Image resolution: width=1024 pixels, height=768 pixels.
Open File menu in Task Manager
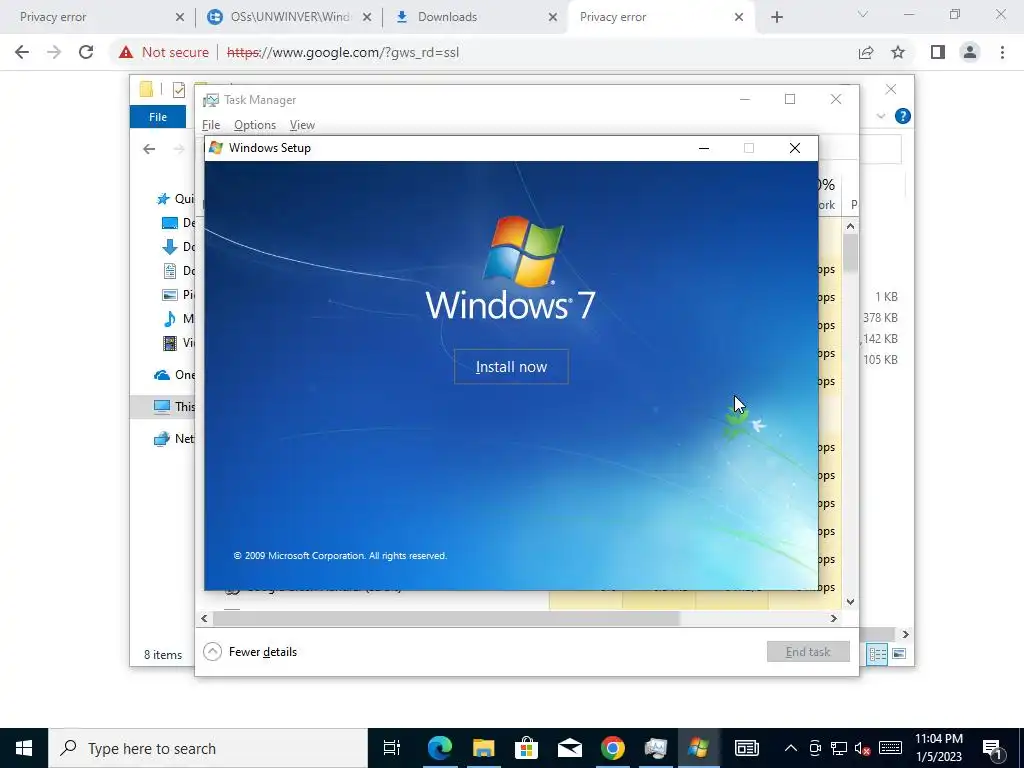(x=211, y=125)
